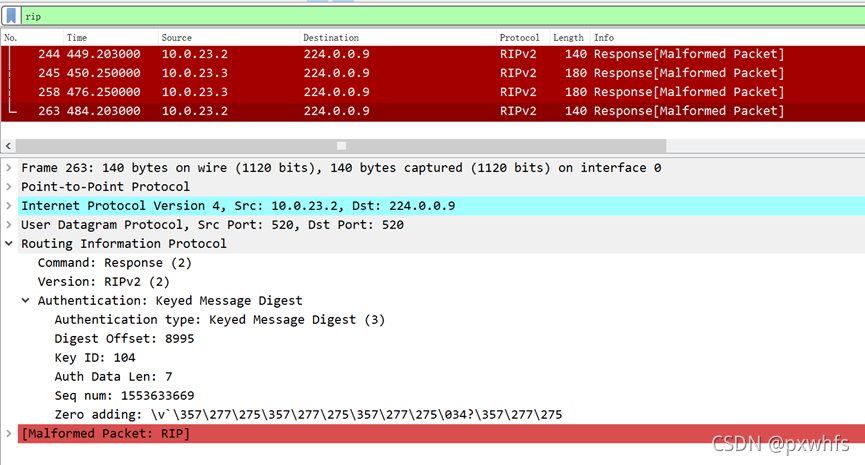This screenshot has width=865, height=465.
Task: Select the Zero adding field row
Action: click(308, 414)
